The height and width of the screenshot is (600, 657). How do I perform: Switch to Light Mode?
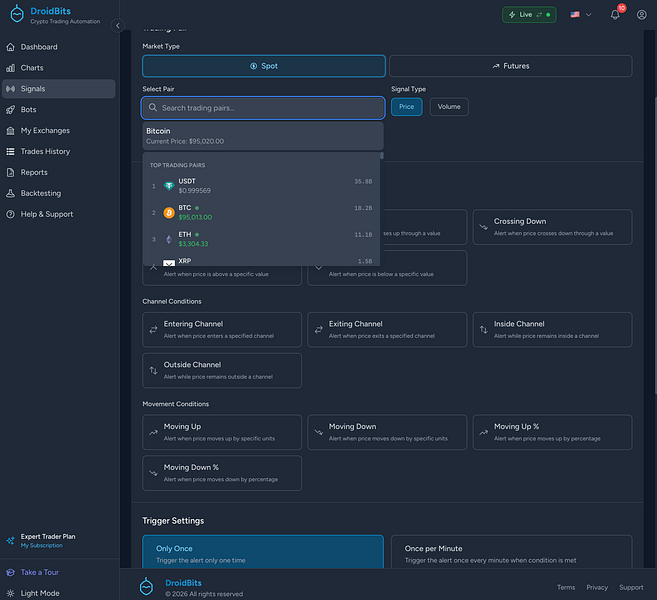(39, 593)
